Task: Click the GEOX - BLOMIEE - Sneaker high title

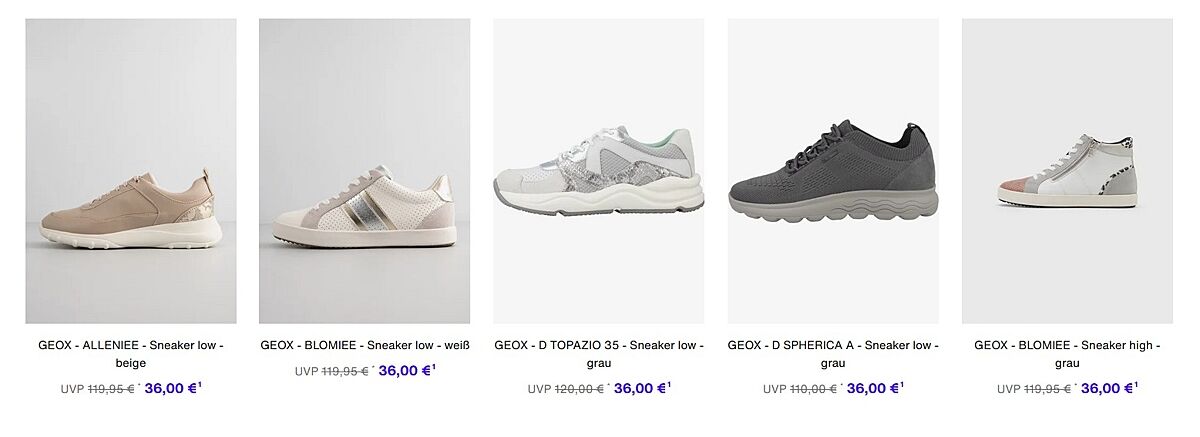Action: click(1067, 354)
